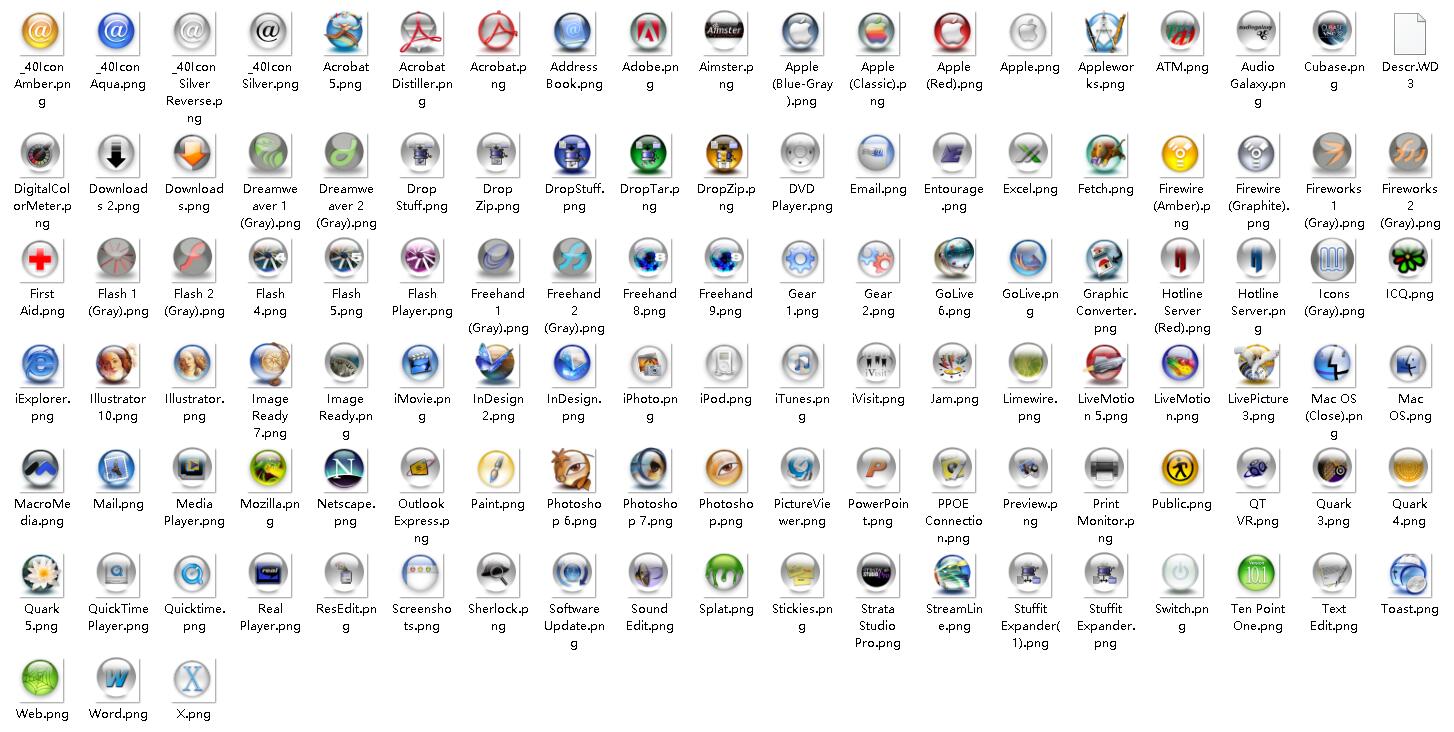This screenshot has height=732, width=1454.
Task: Click the Public.png icon
Action: [x=1181, y=469]
